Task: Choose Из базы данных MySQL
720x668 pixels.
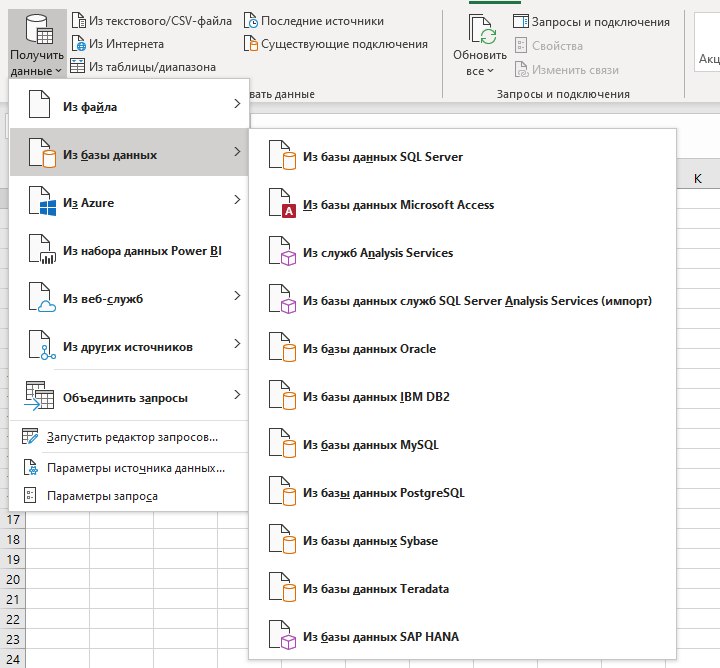Action: click(463, 444)
